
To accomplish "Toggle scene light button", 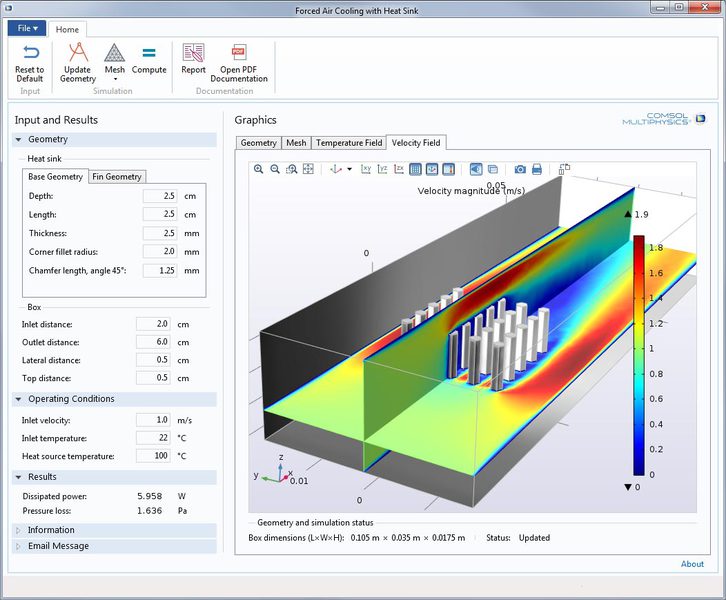I will pos(476,169).
